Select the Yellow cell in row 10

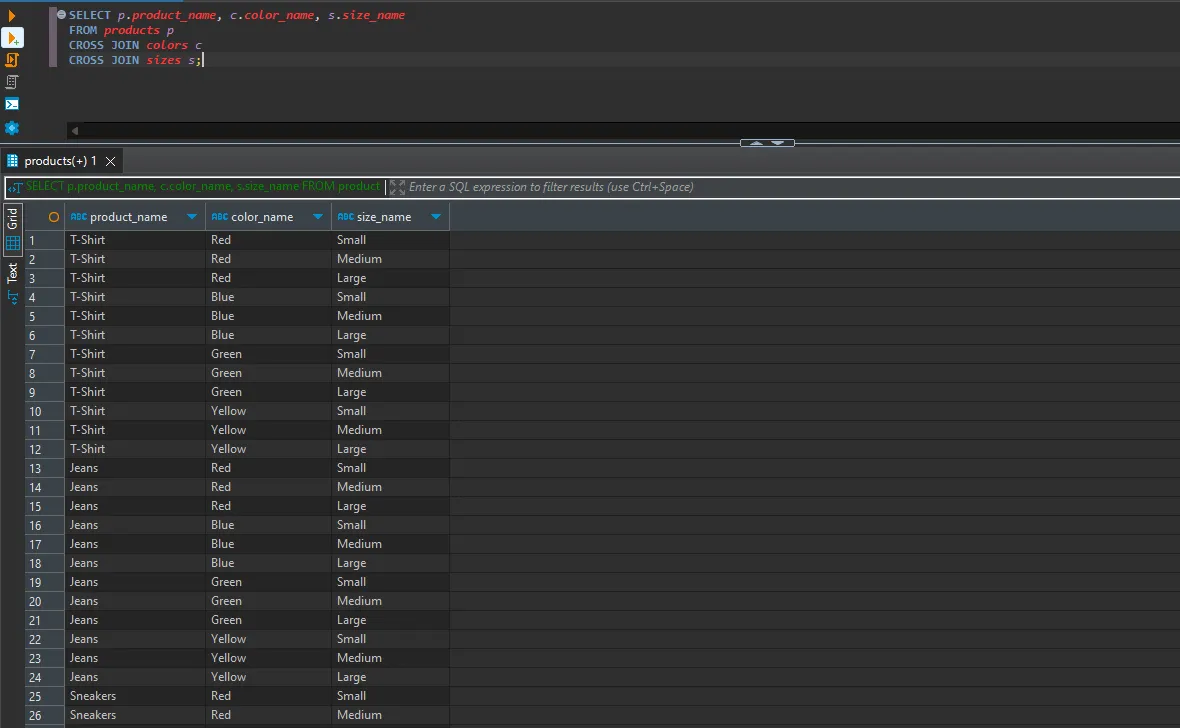268,410
